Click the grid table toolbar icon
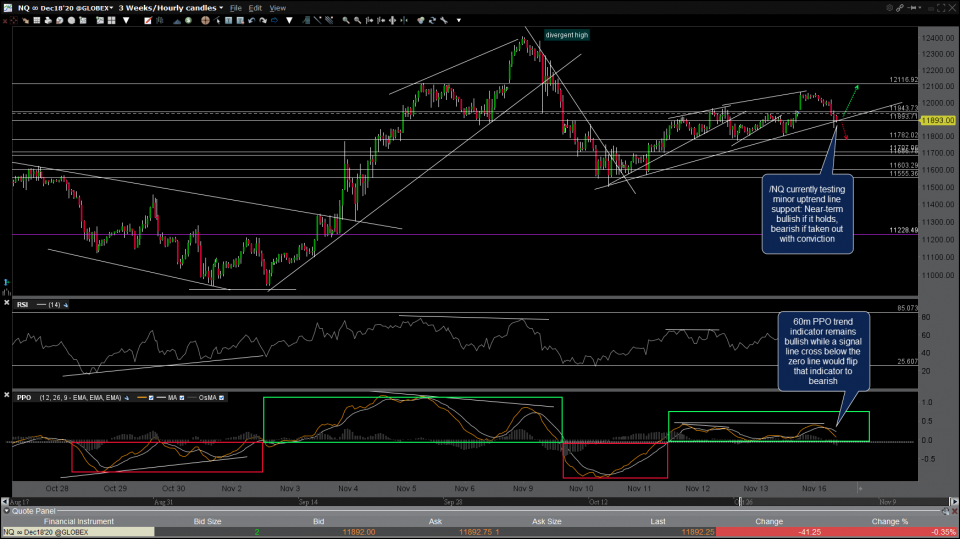The width and height of the screenshot is (960, 539). pos(37,20)
